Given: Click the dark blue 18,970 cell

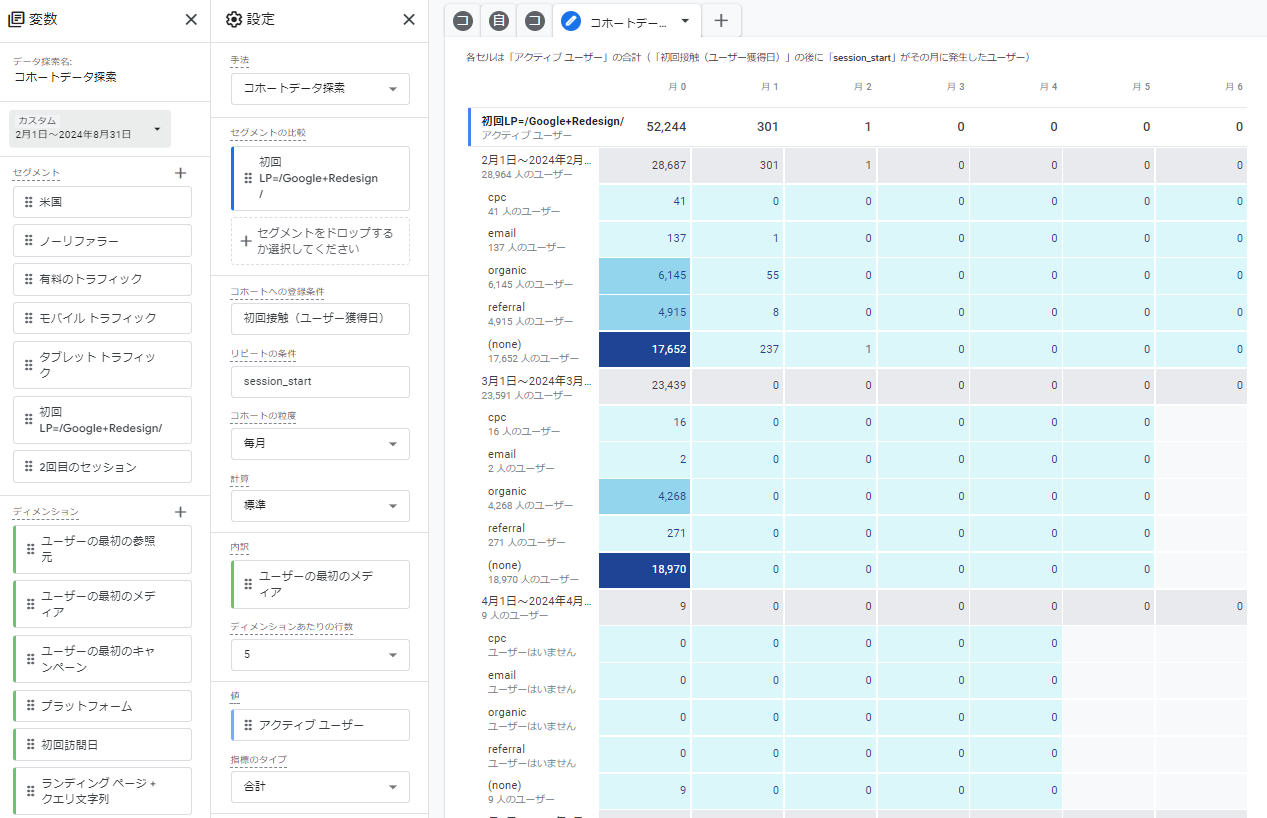Looking at the screenshot, I should (644, 569).
